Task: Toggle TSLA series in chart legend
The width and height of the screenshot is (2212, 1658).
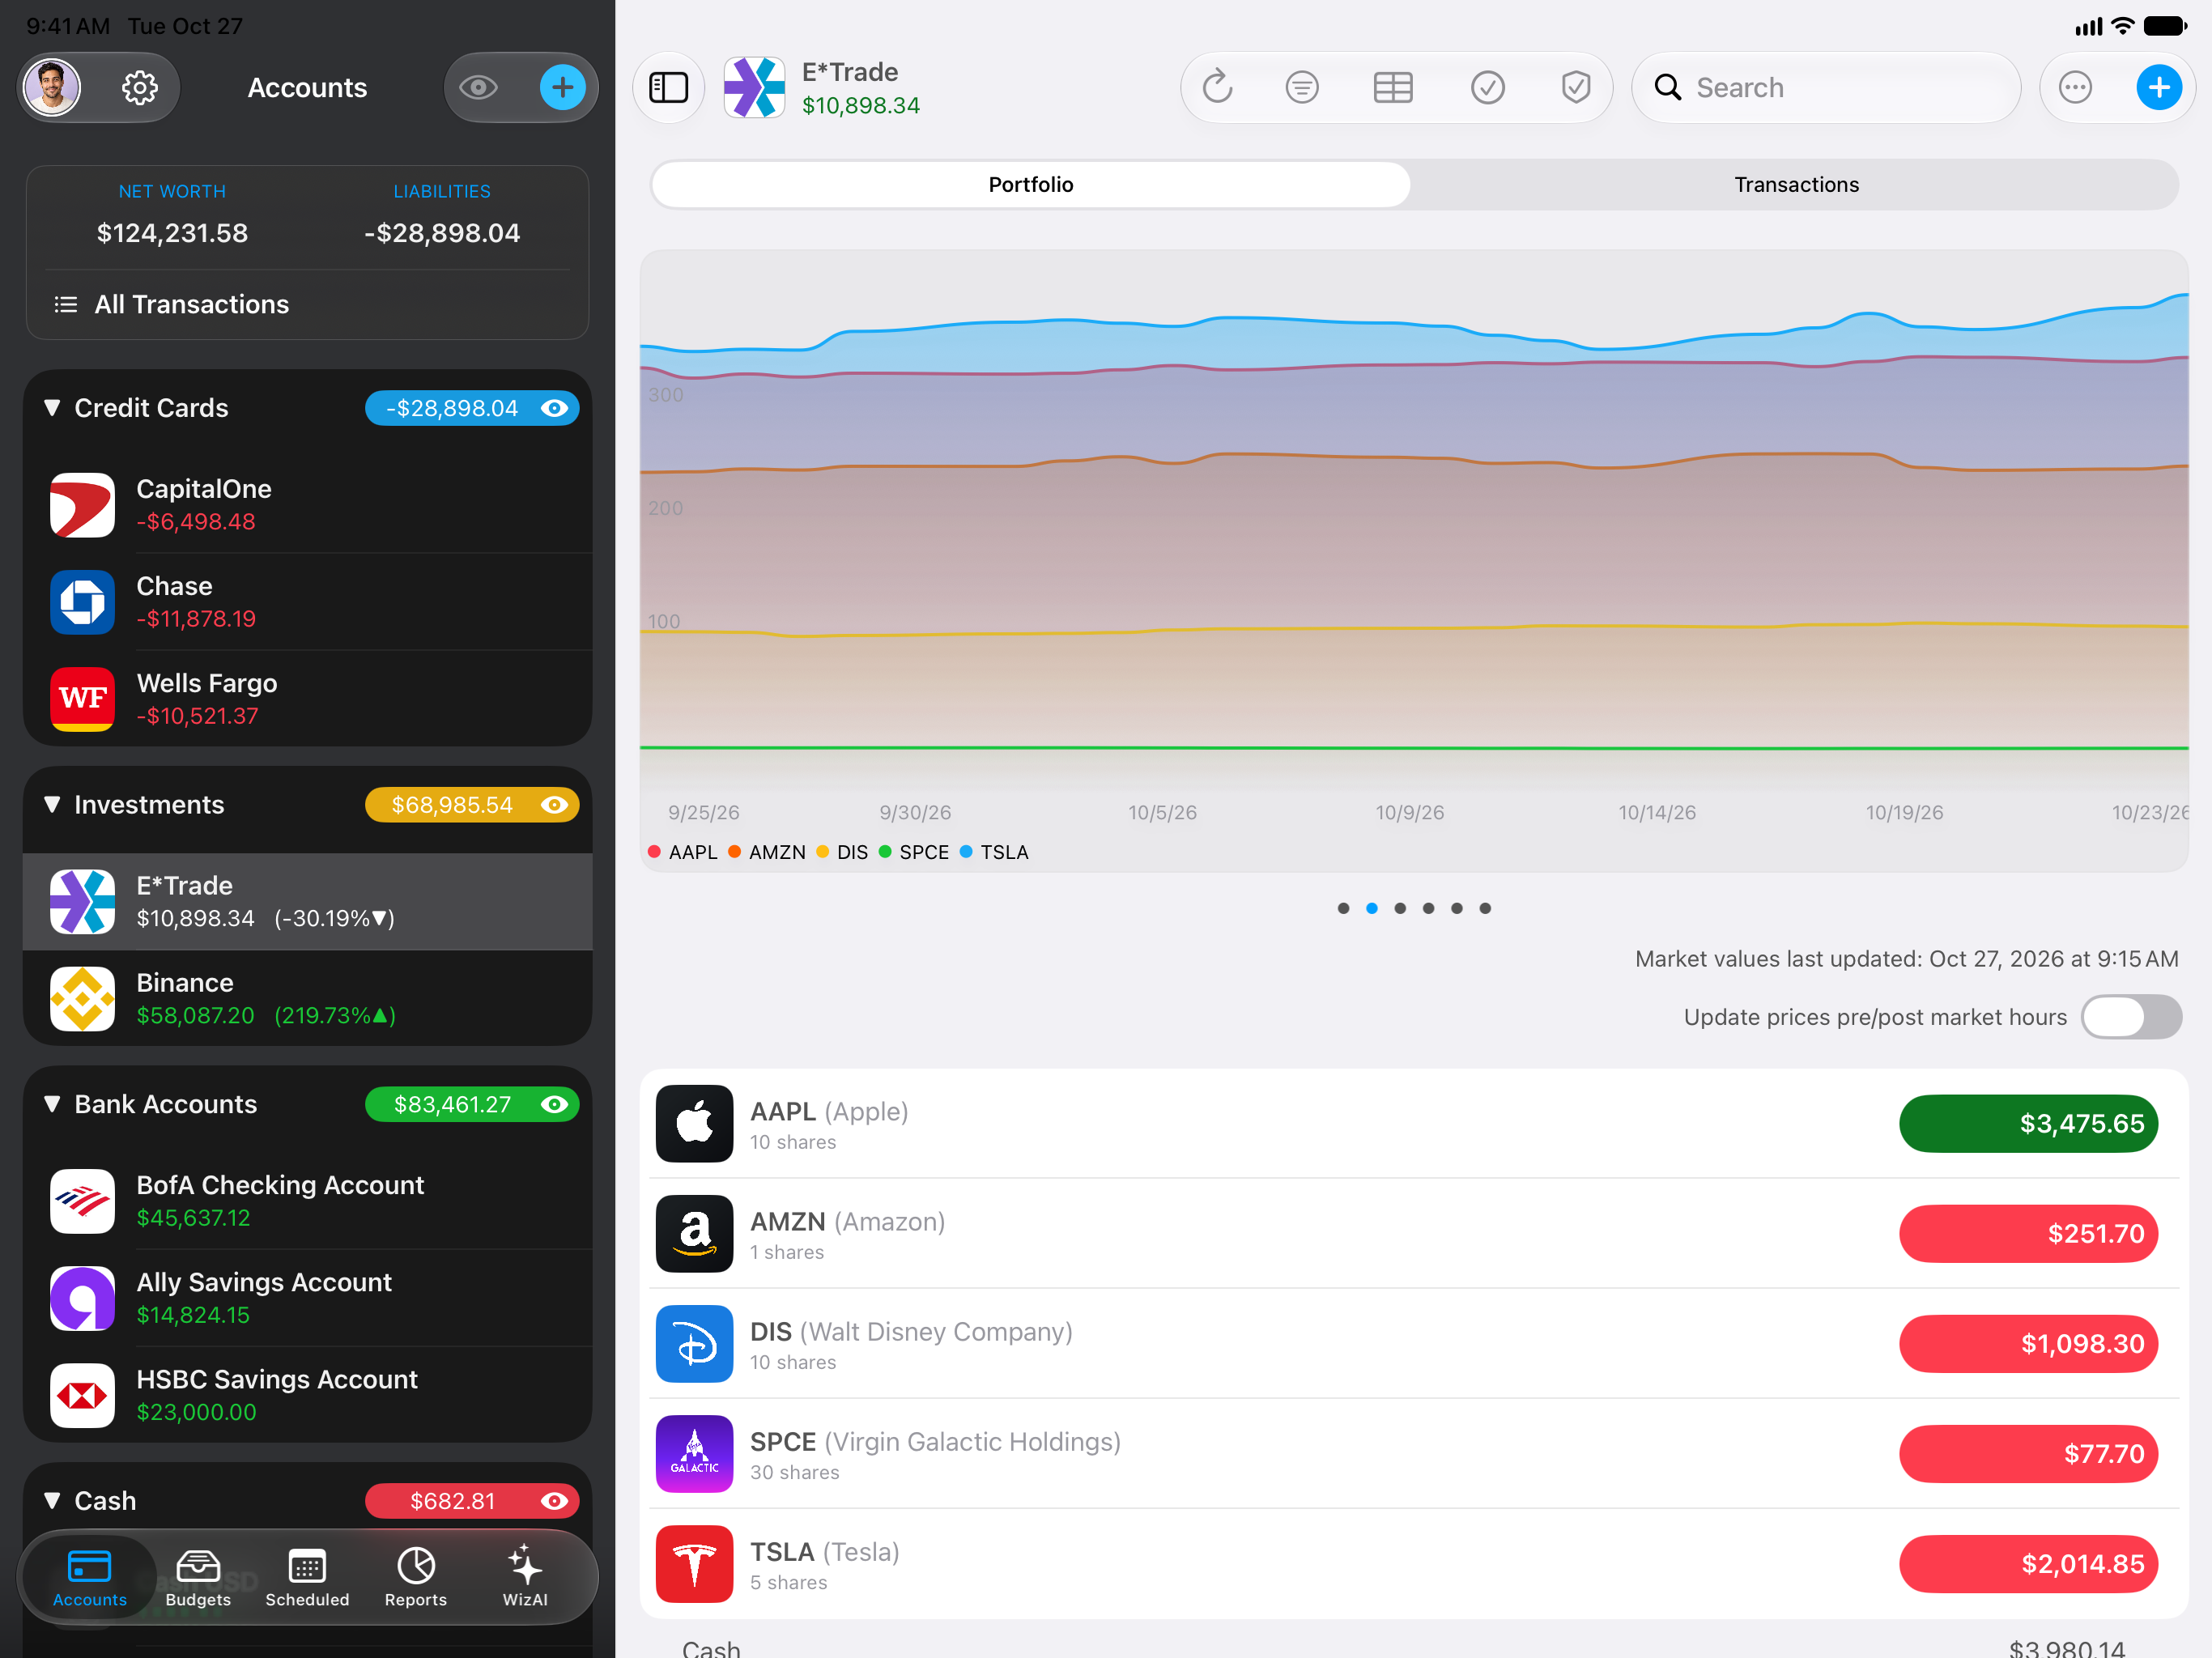Action: [994, 852]
